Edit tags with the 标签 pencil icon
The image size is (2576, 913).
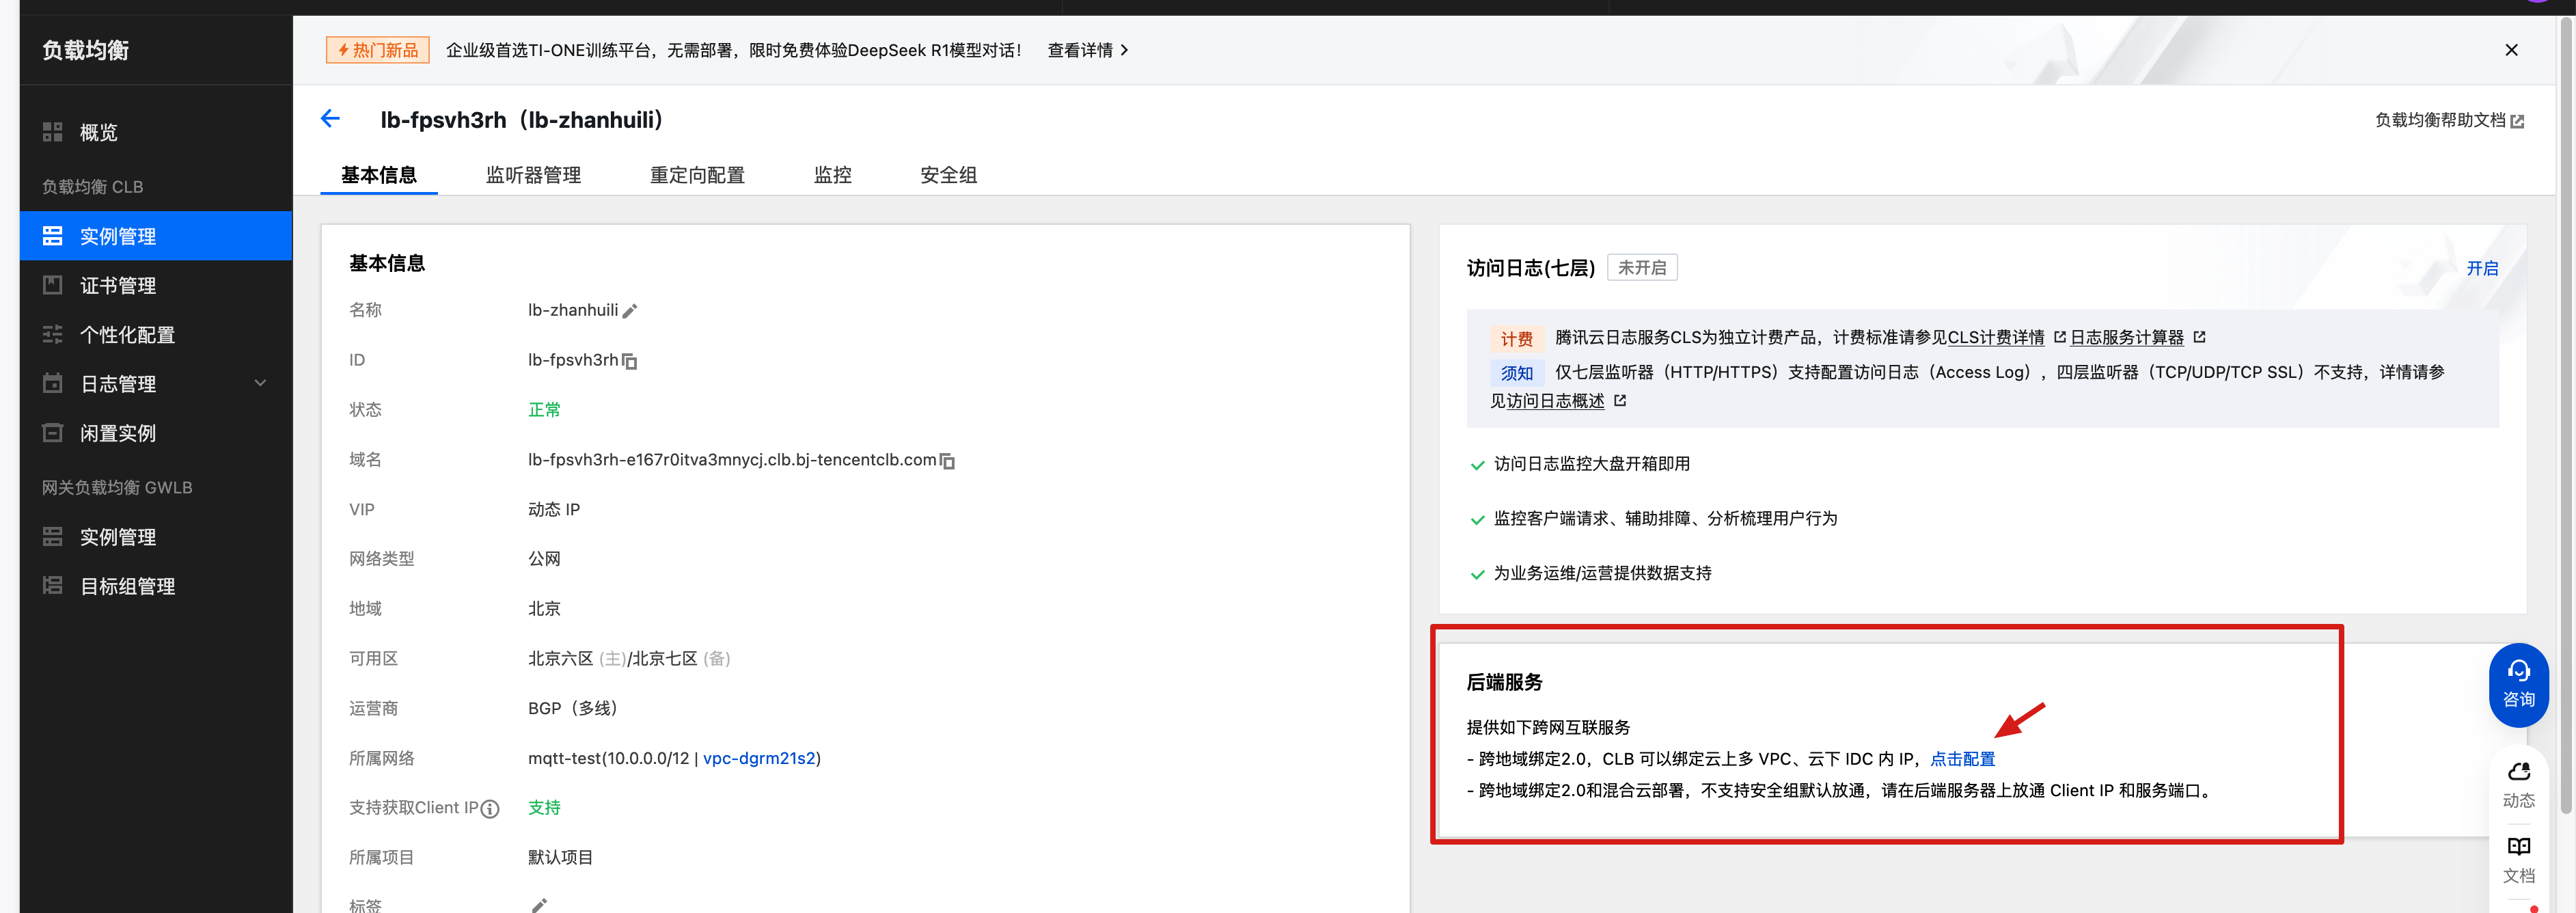coord(539,904)
